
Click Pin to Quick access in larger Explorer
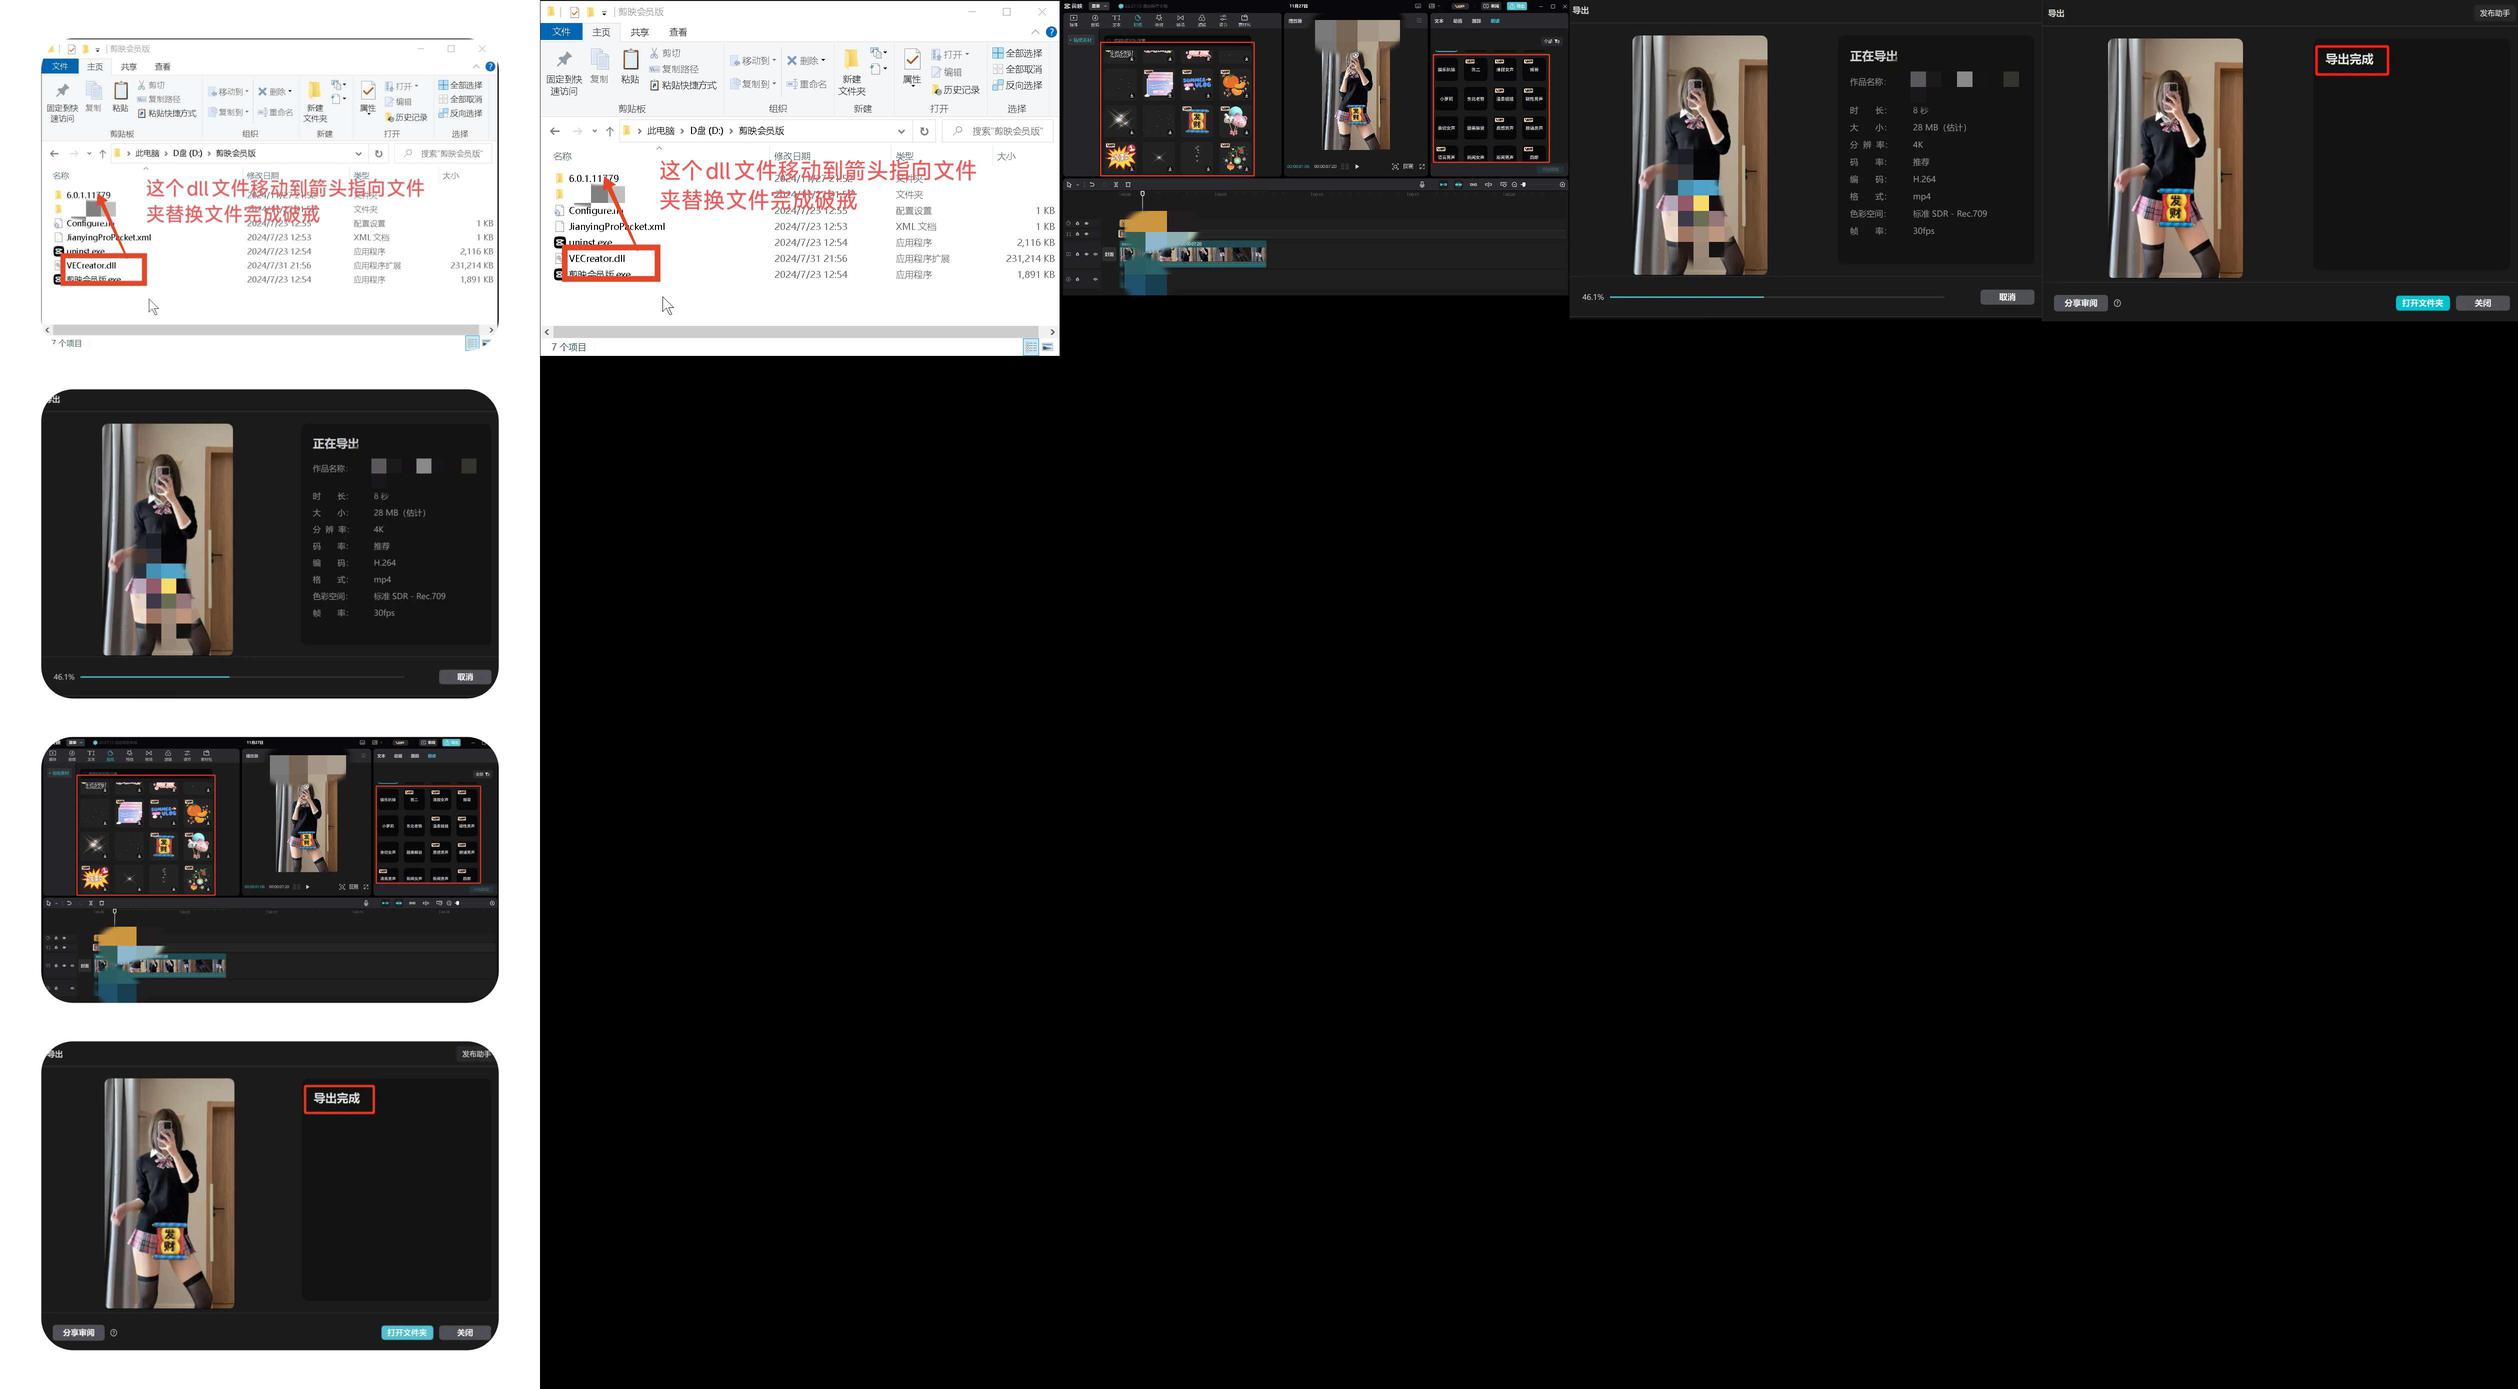(563, 62)
